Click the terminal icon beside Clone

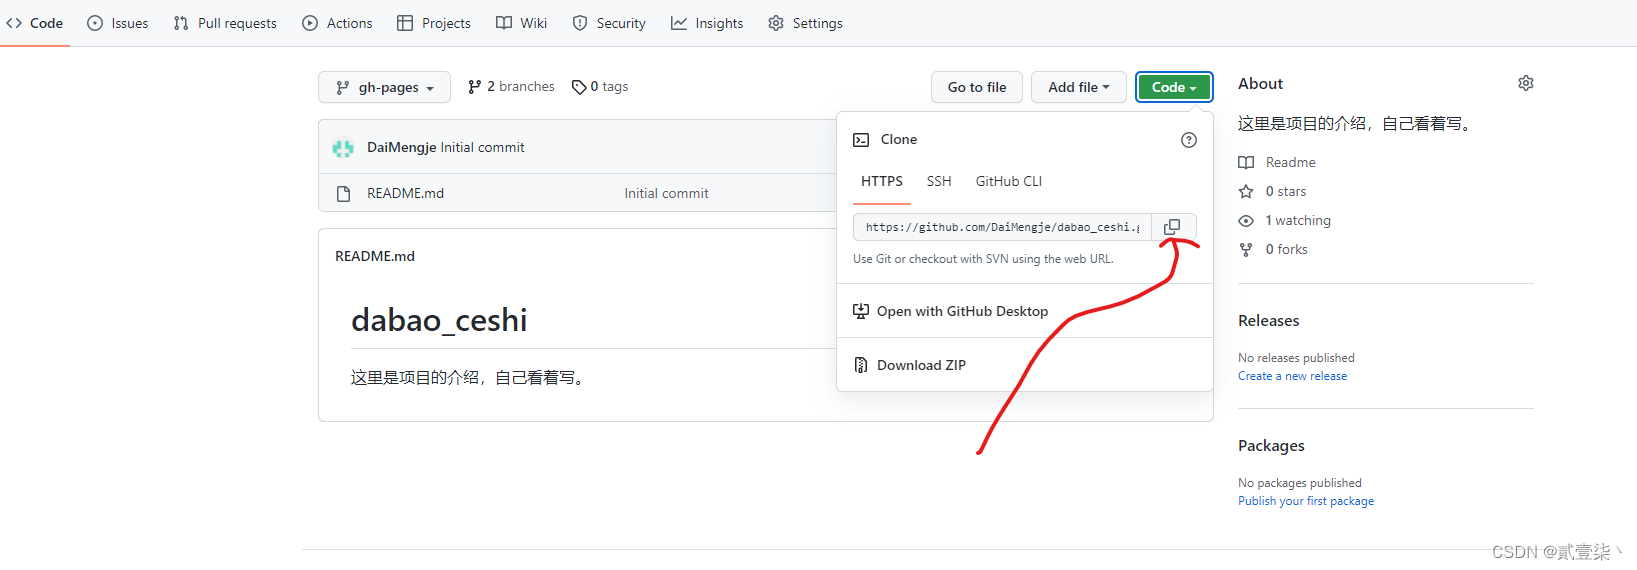[x=861, y=140]
